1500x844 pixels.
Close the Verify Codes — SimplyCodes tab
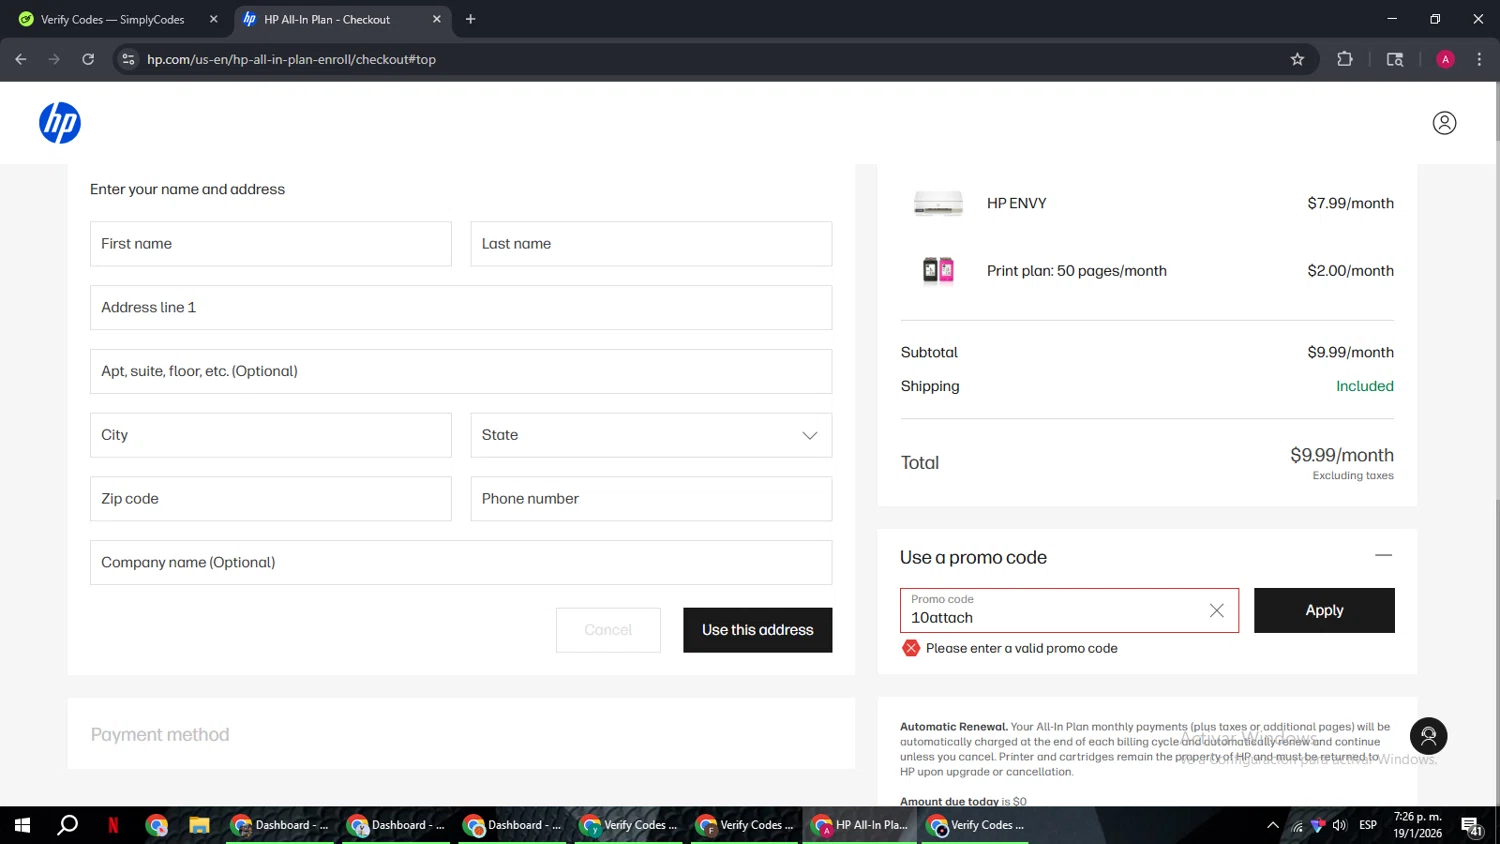(x=213, y=19)
